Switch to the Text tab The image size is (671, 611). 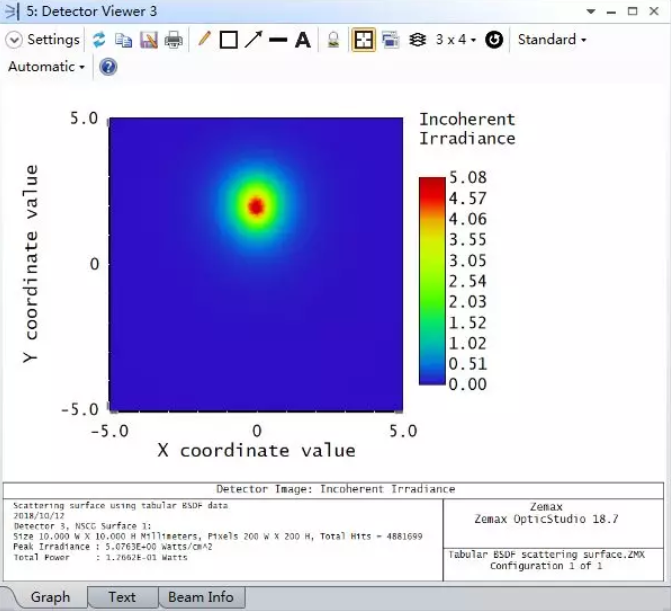click(122, 597)
